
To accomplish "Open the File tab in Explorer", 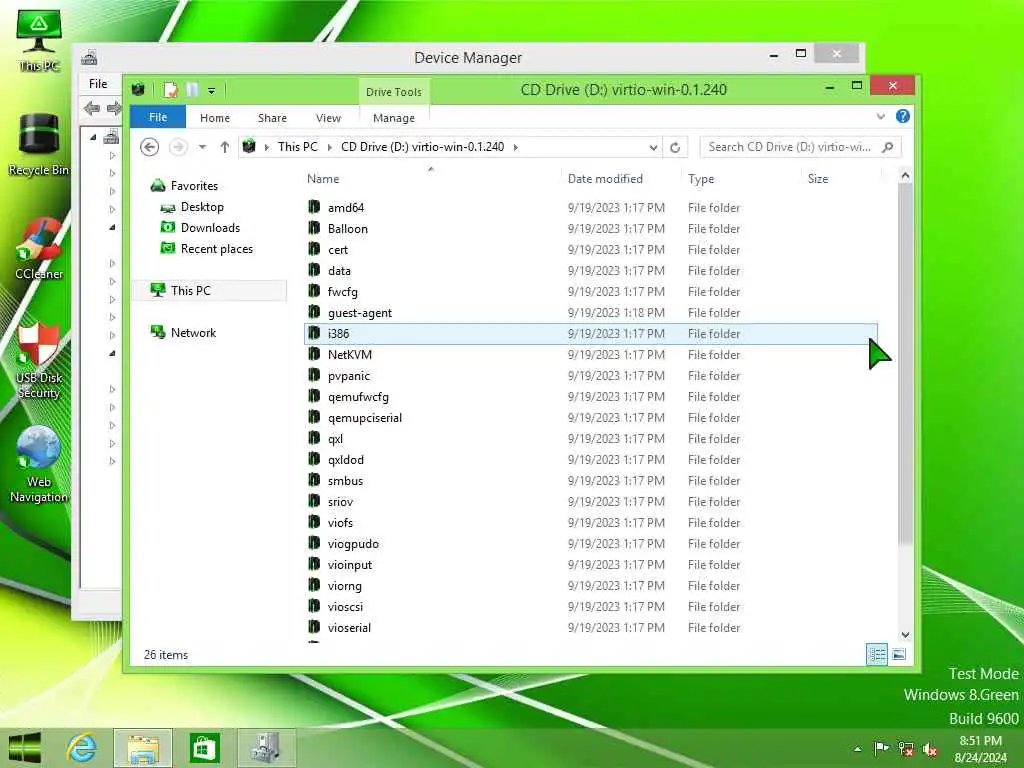I will pyautogui.click(x=157, y=117).
